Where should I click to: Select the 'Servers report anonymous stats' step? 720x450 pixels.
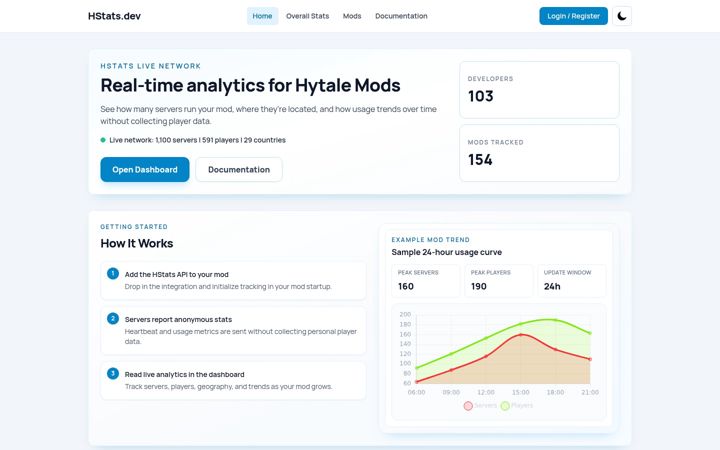(x=233, y=330)
